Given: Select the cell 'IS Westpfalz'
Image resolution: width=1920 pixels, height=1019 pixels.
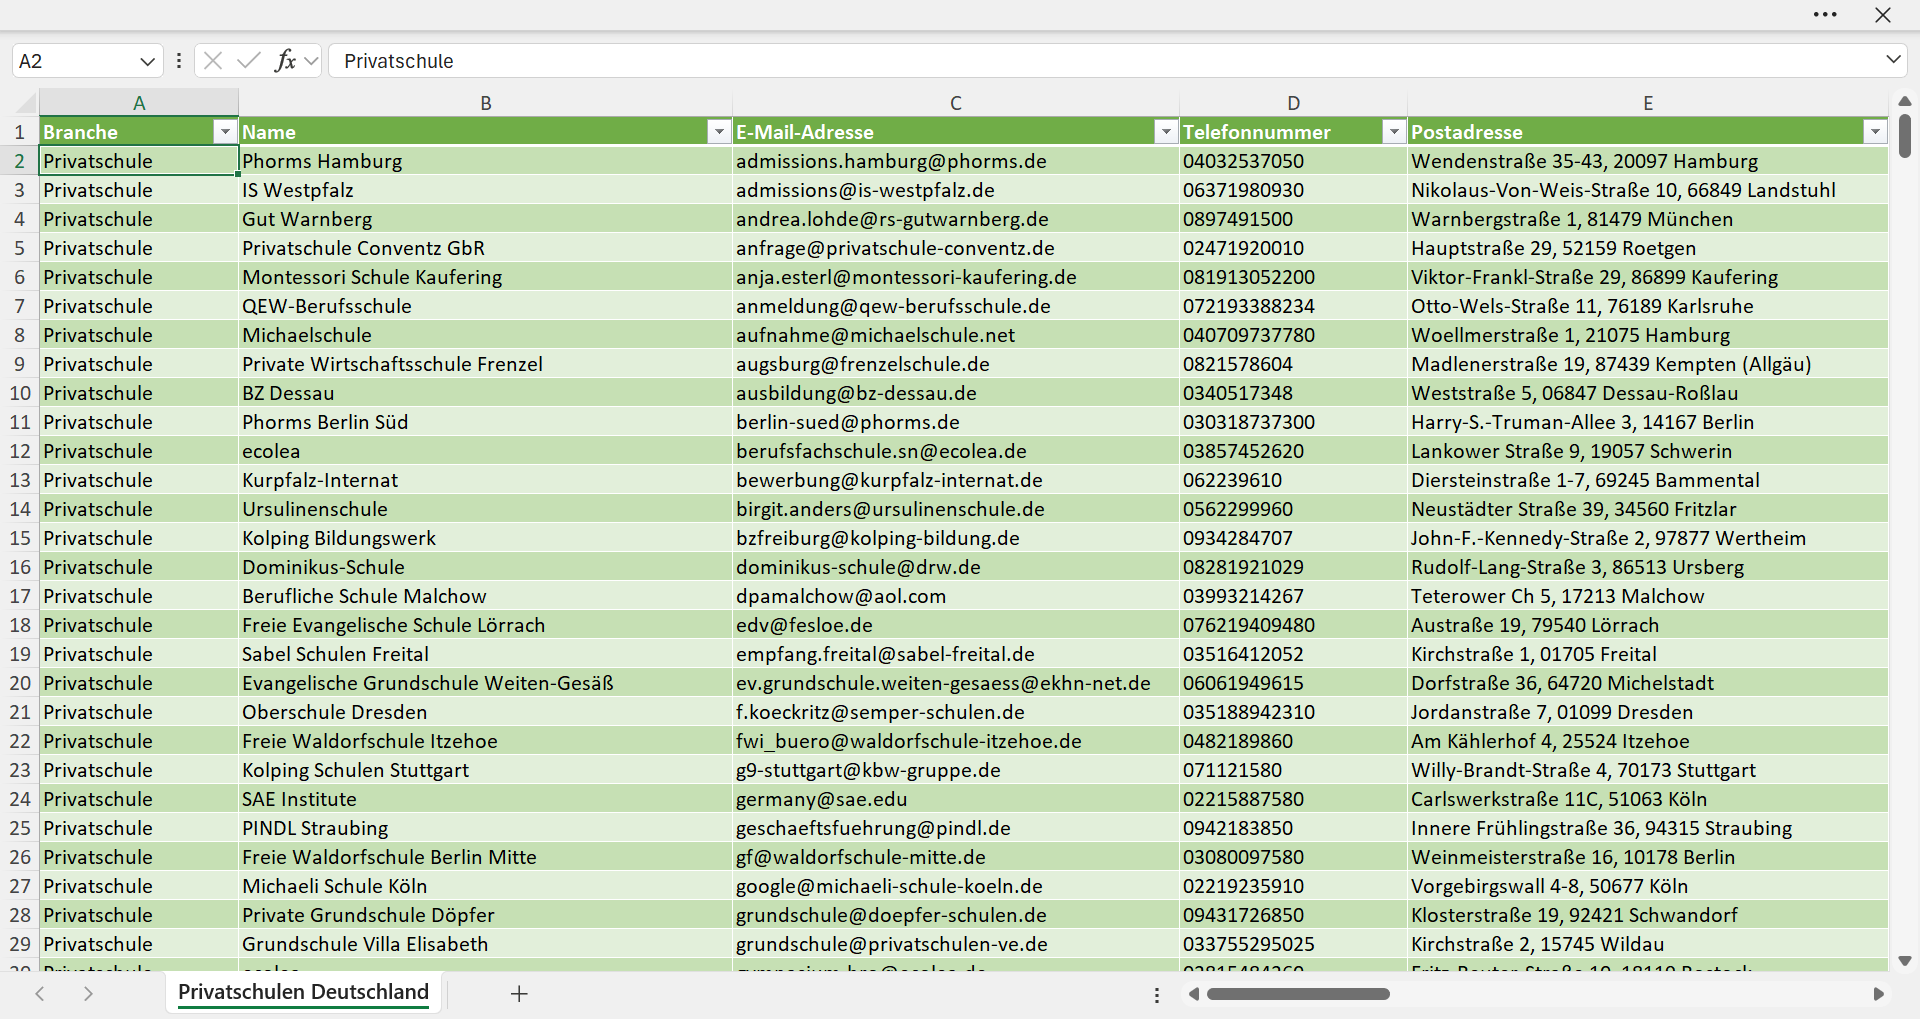Looking at the screenshot, I should [x=485, y=190].
